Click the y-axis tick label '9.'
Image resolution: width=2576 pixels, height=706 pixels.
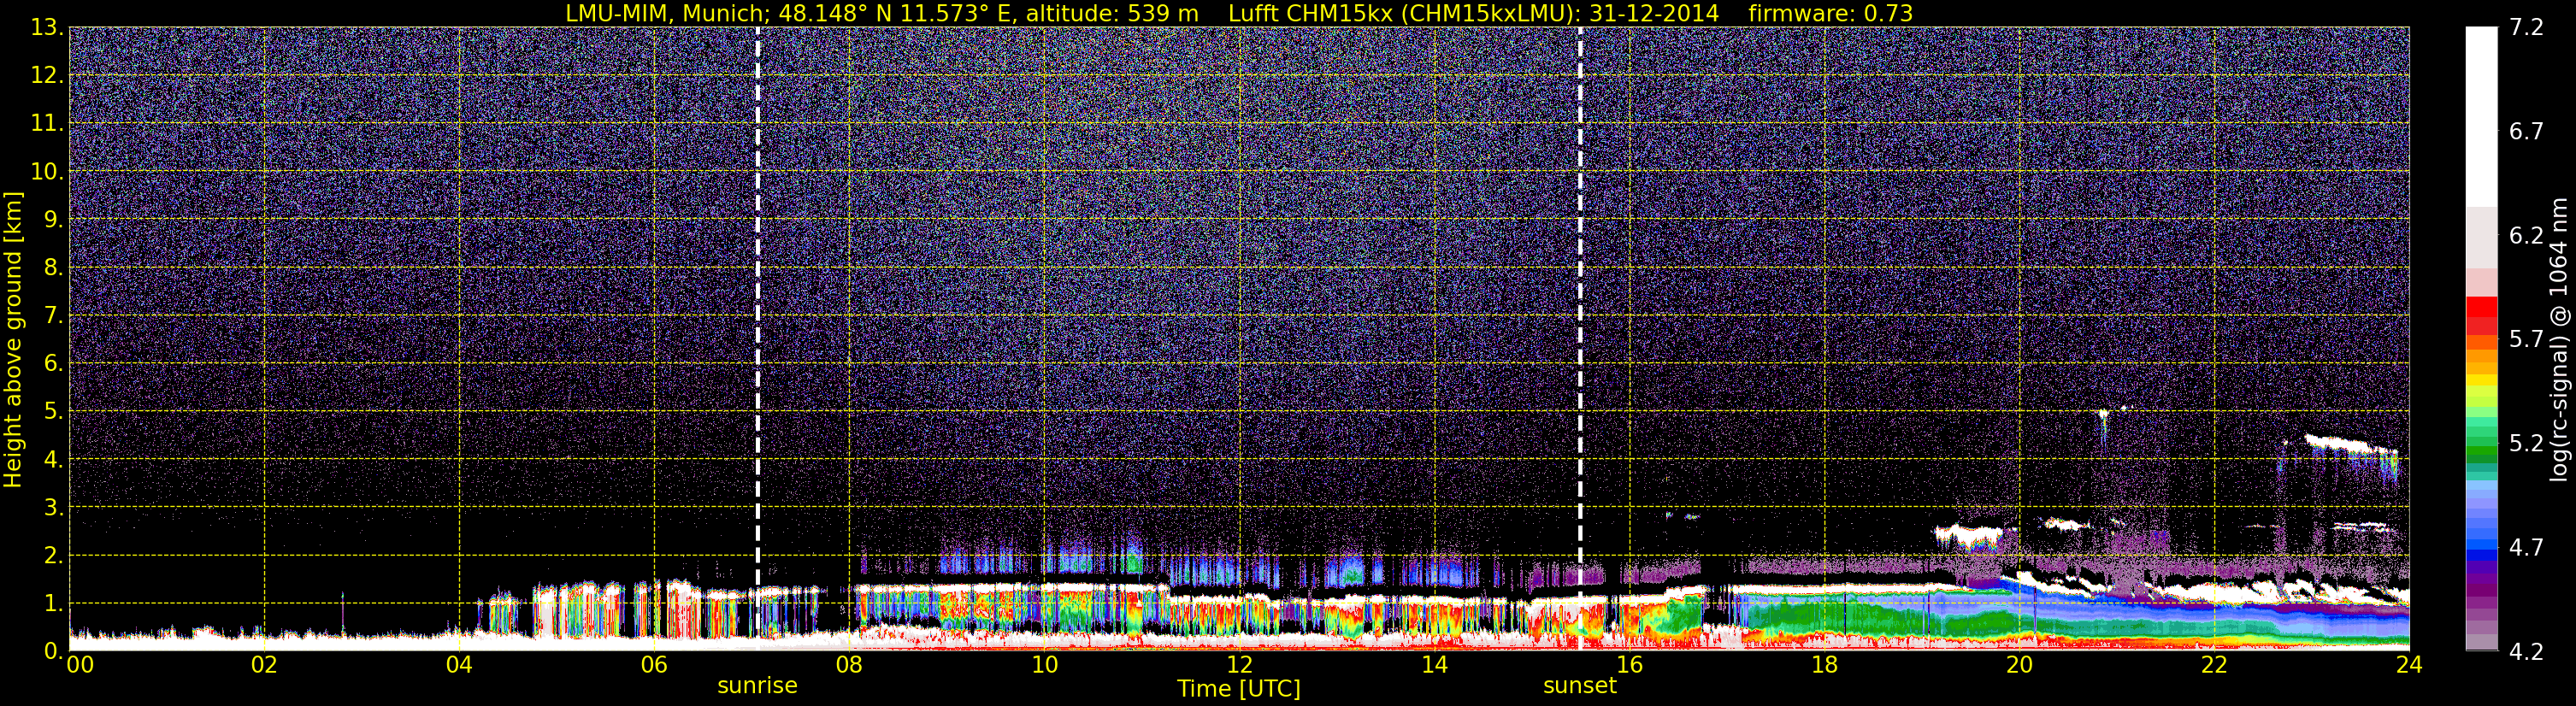[x=53, y=219]
